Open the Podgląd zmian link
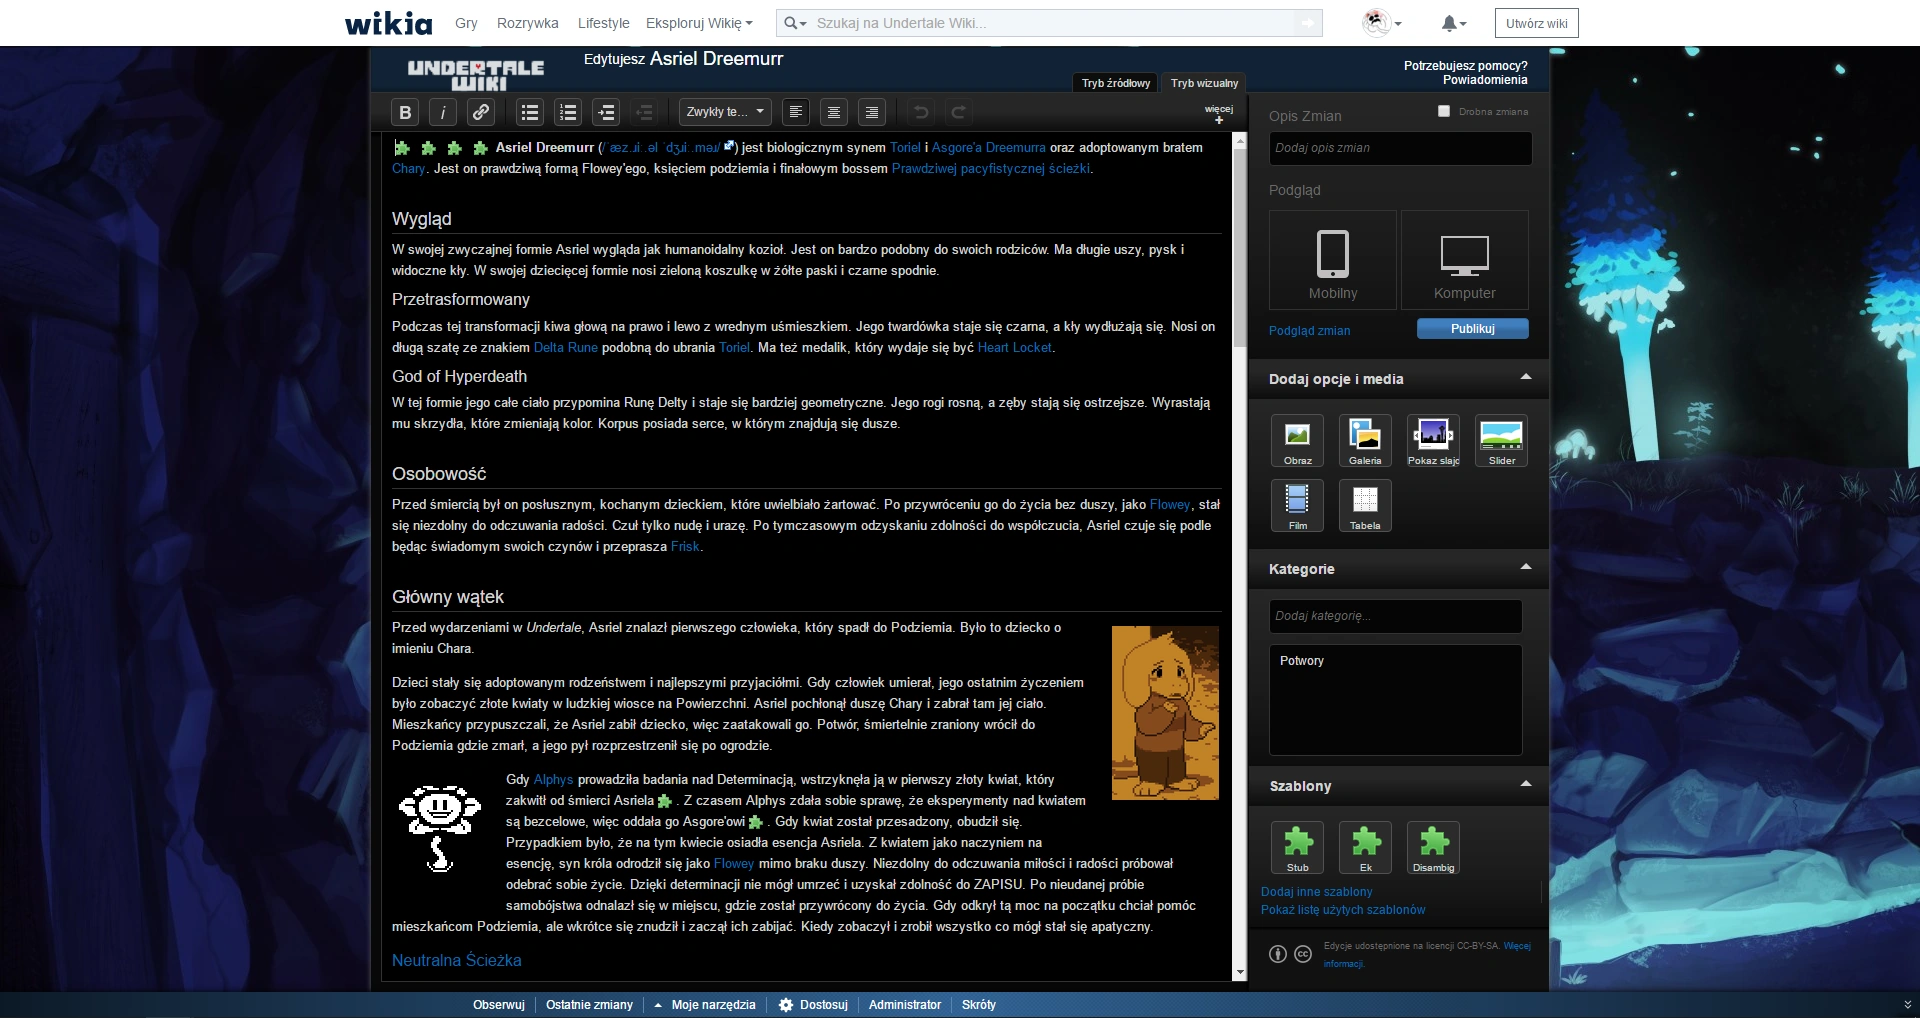 [x=1310, y=331]
